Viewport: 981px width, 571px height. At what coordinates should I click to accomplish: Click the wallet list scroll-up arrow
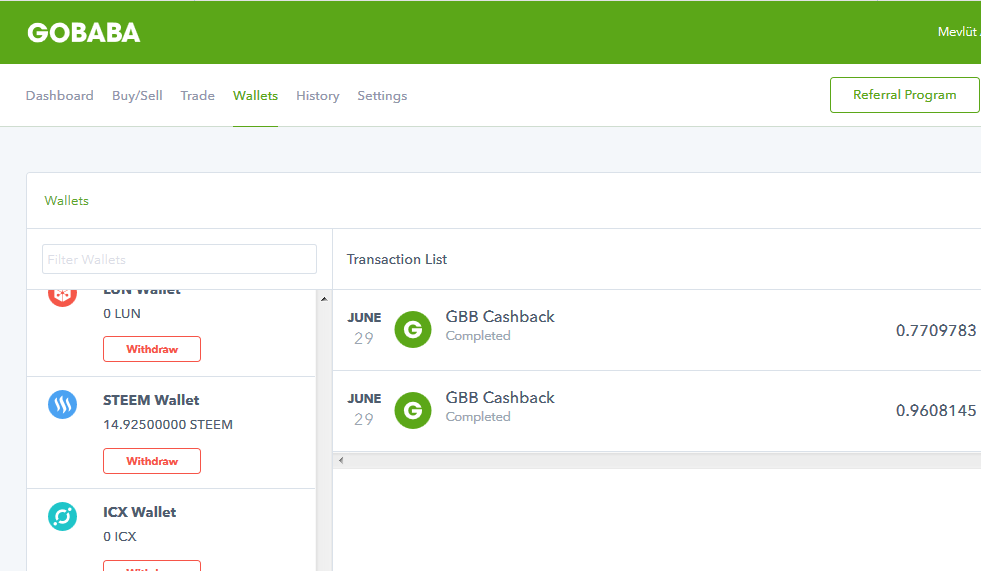point(324,299)
